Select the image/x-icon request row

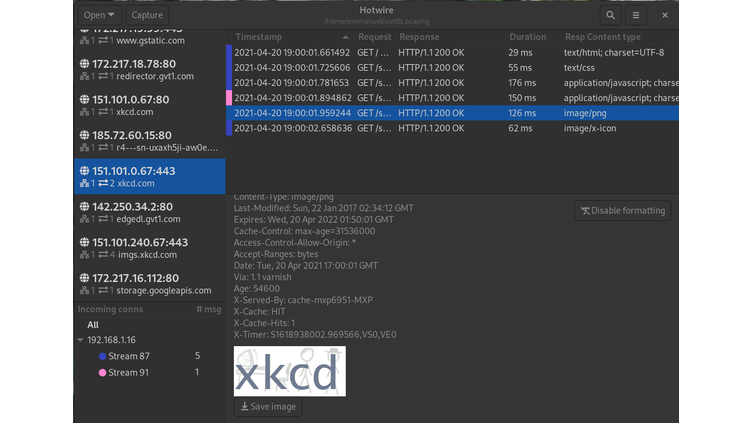point(450,129)
